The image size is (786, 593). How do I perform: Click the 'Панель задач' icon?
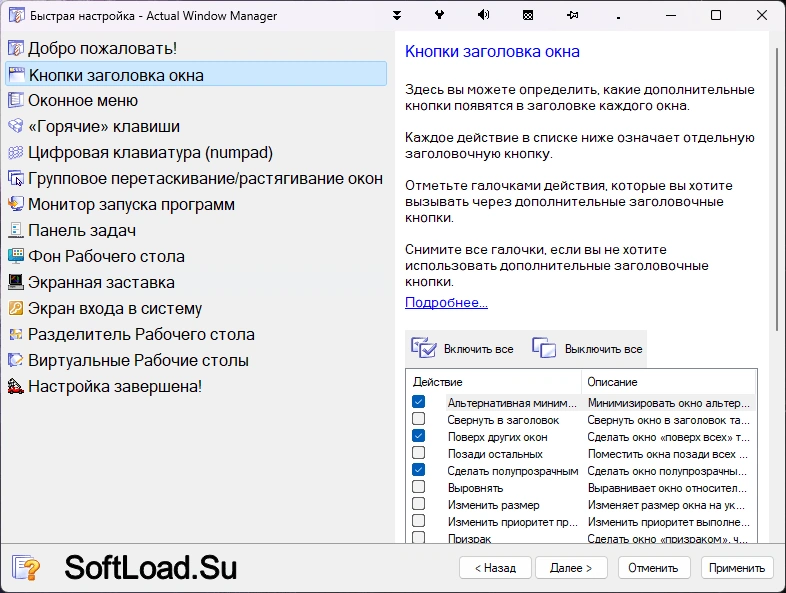click(16, 231)
